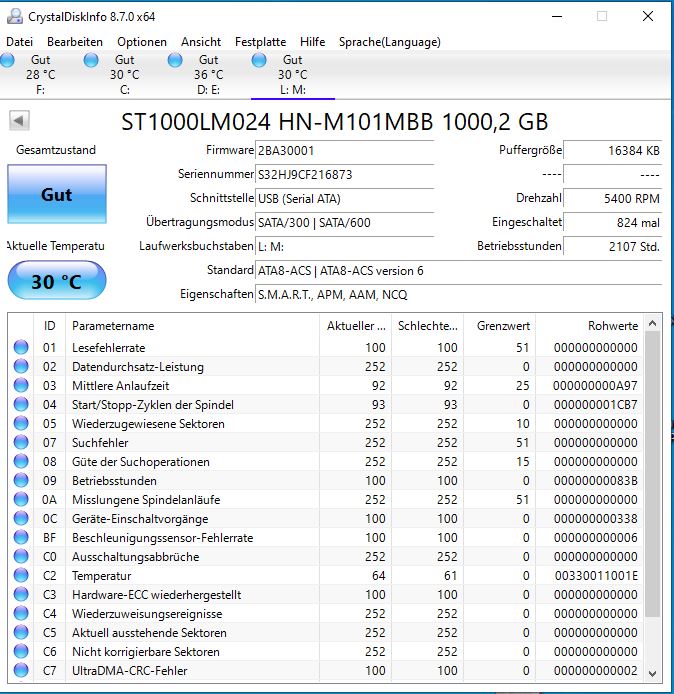This screenshot has width=674, height=694.
Task: Open the Bearbeiten menu
Action: pos(75,42)
